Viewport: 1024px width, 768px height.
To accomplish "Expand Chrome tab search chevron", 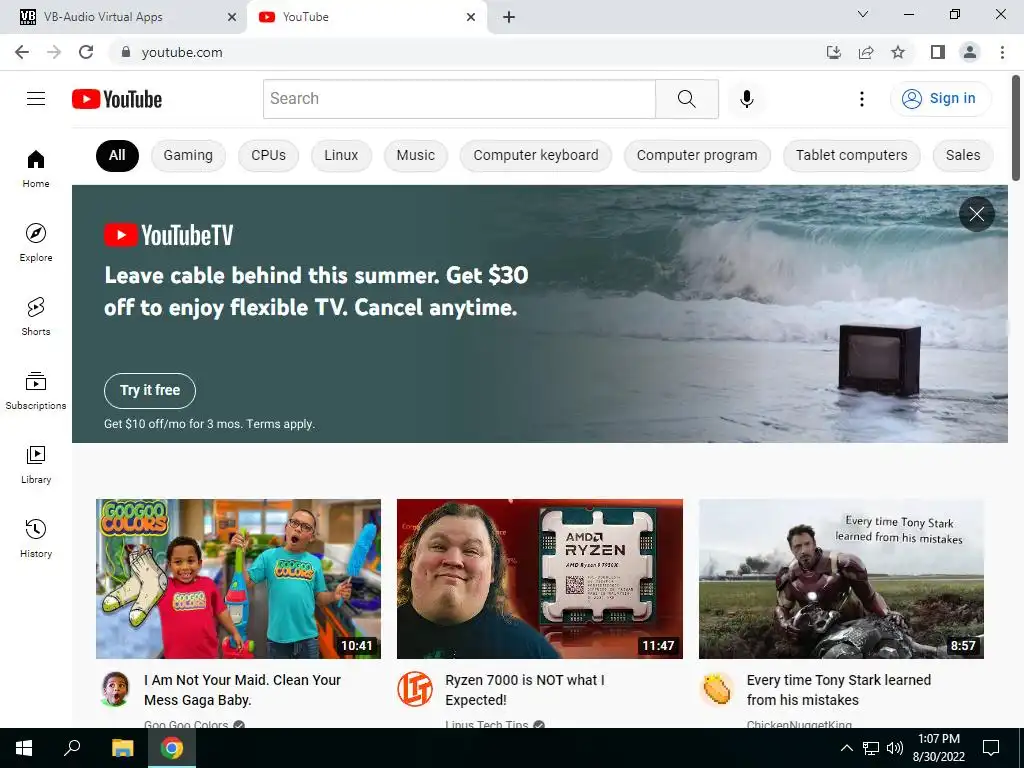I will click(863, 14).
